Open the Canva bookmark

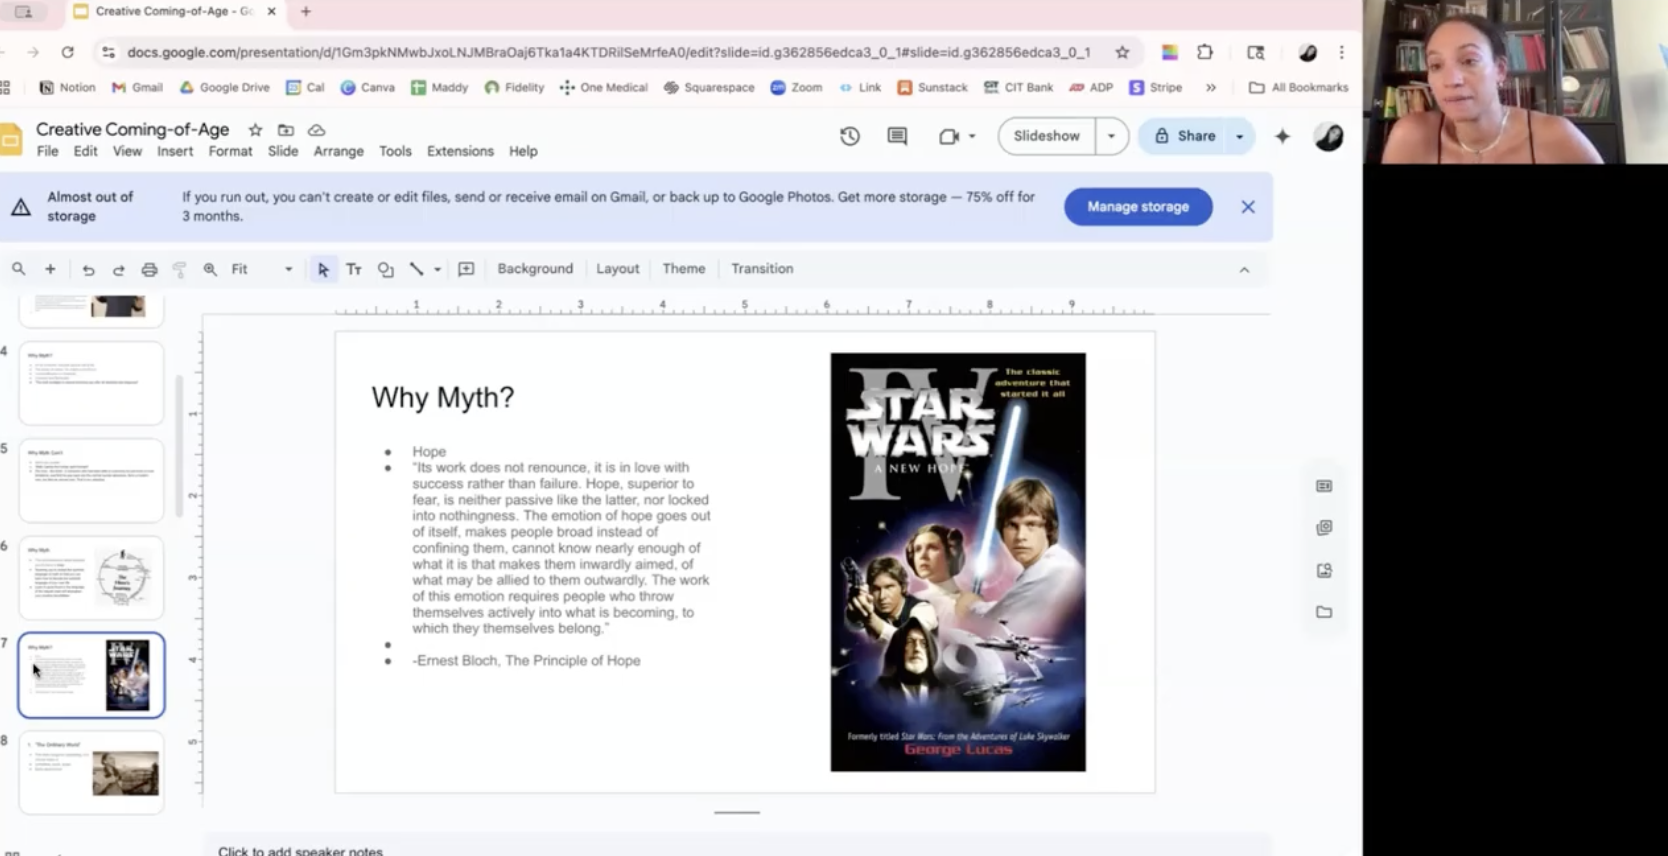(367, 88)
